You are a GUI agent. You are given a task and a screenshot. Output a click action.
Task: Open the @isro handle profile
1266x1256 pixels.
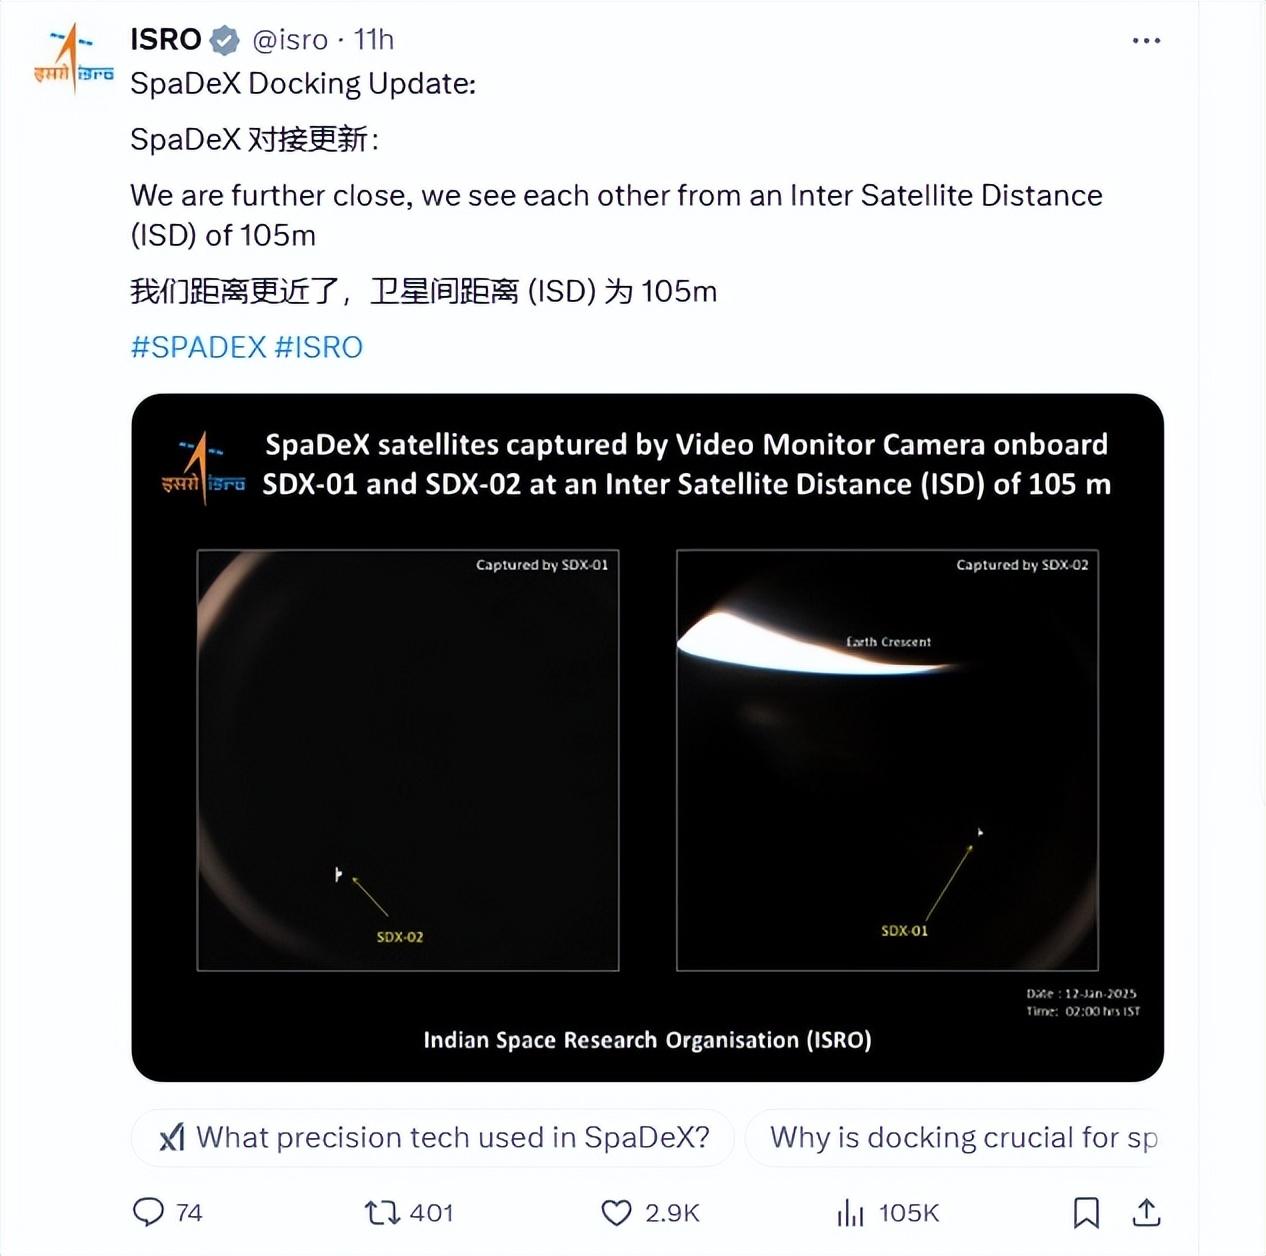[x=290, y=40]
